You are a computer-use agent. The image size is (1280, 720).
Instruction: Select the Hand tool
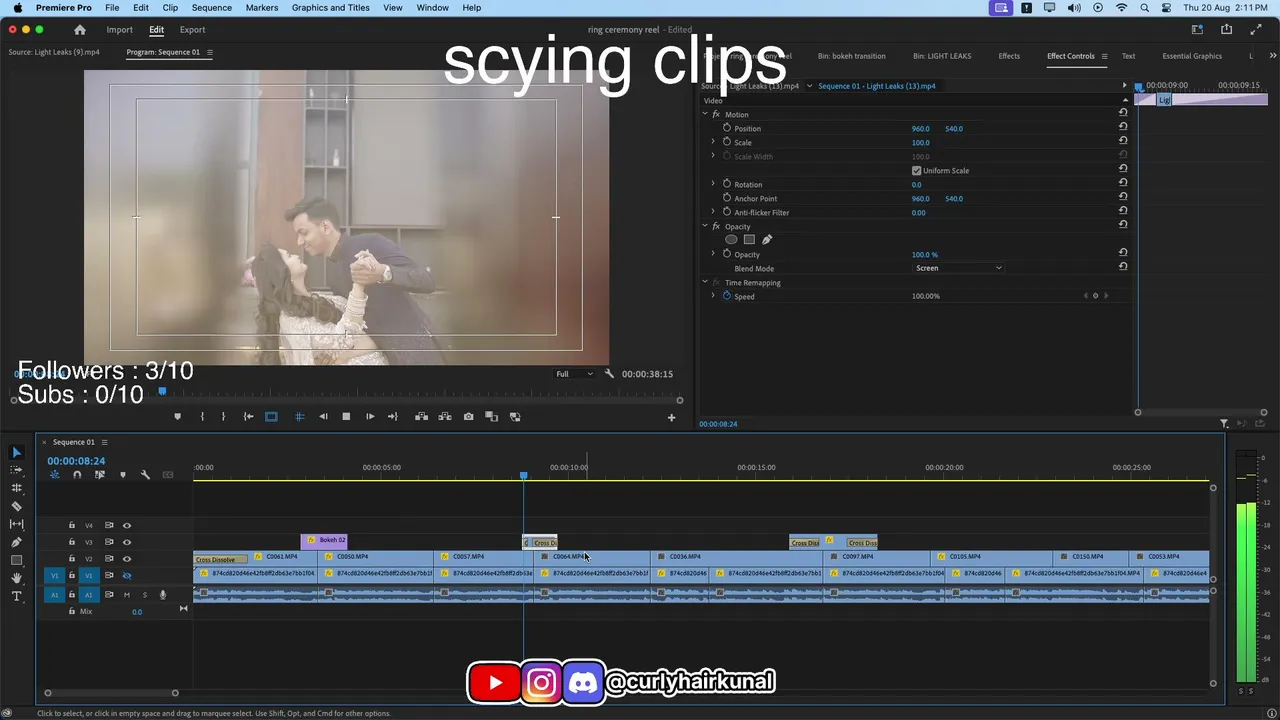(16, 578)
